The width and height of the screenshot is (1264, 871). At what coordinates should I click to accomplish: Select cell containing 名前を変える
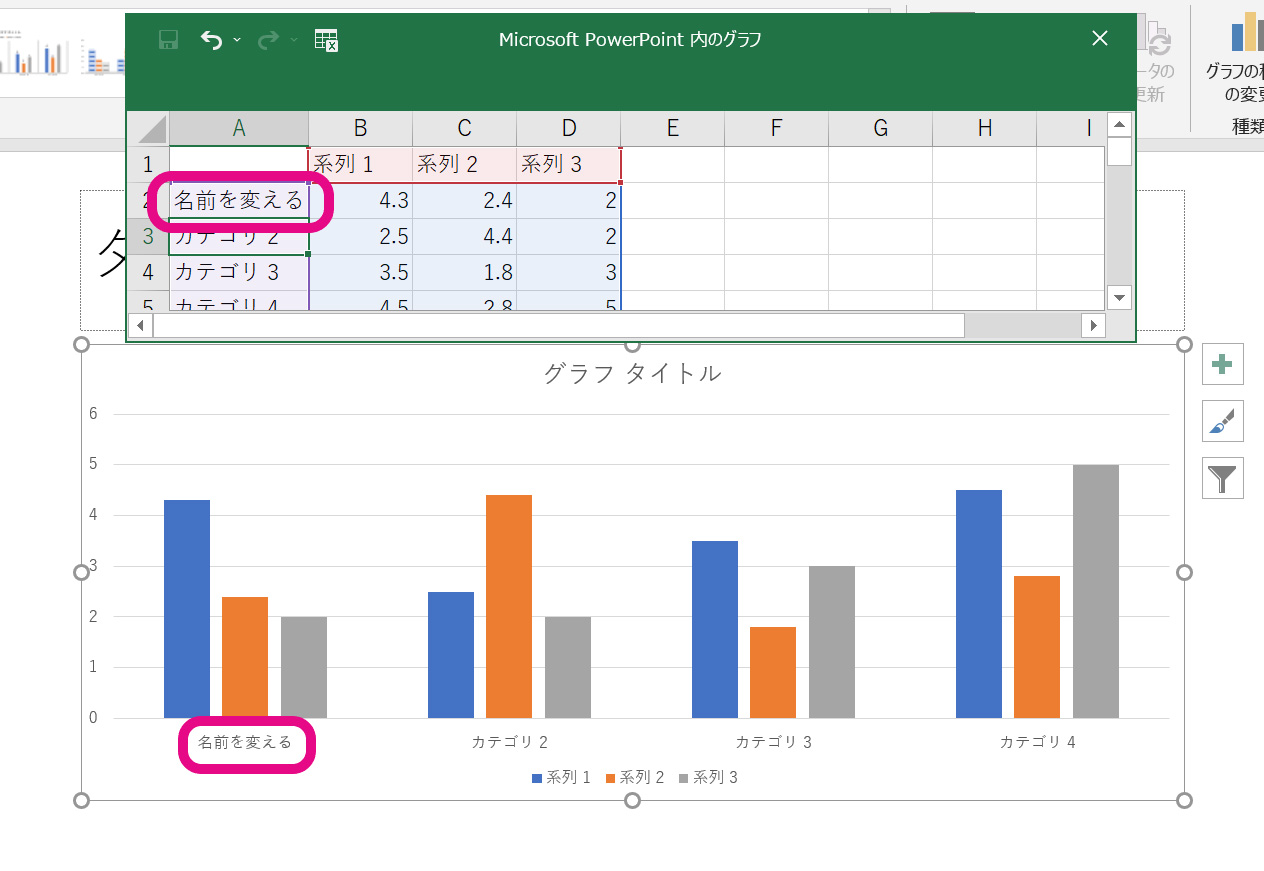pyautogui.click(x=239, y=201)
